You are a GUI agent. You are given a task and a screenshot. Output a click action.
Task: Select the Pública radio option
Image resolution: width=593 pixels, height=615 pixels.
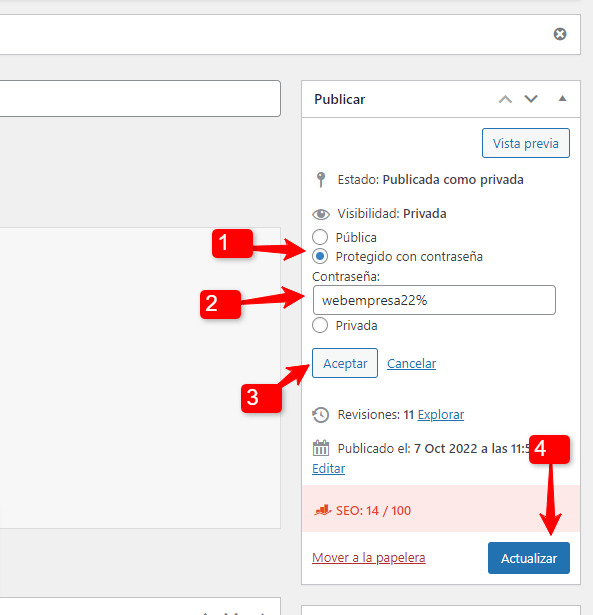tap(320, 237)
